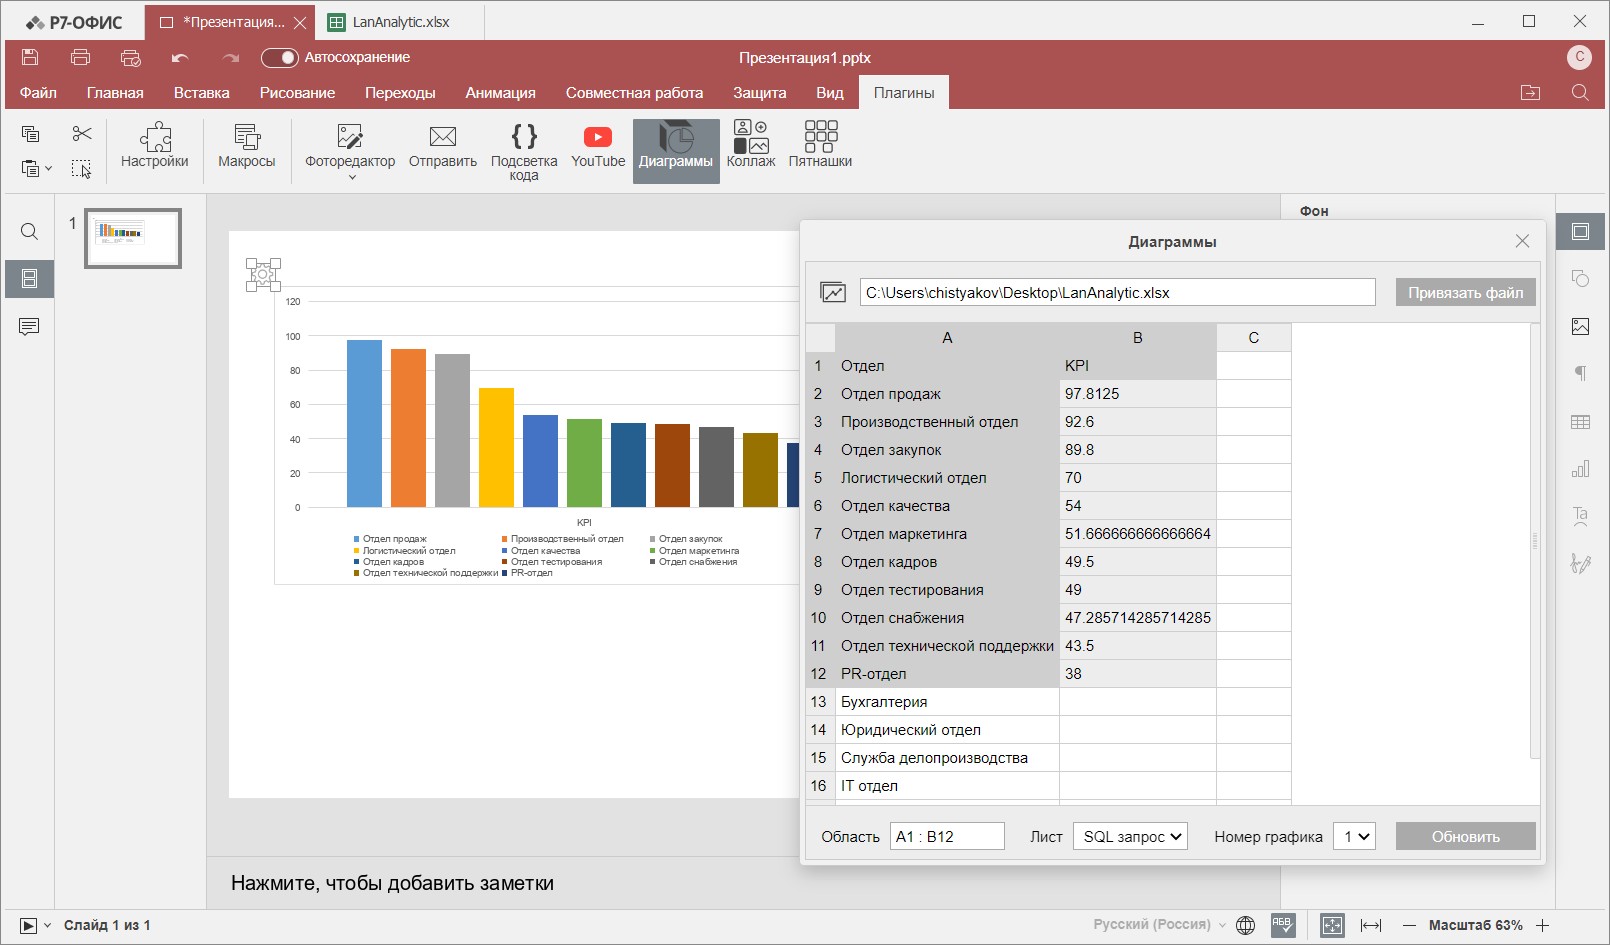Switch to the Вставка ribbon tab

click(201, 93)
